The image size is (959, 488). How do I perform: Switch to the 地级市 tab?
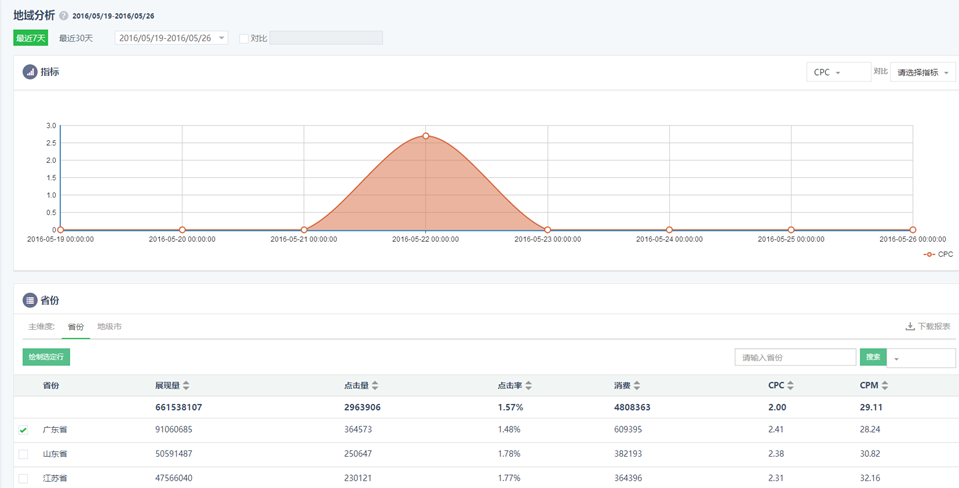[x=109, y=327]
